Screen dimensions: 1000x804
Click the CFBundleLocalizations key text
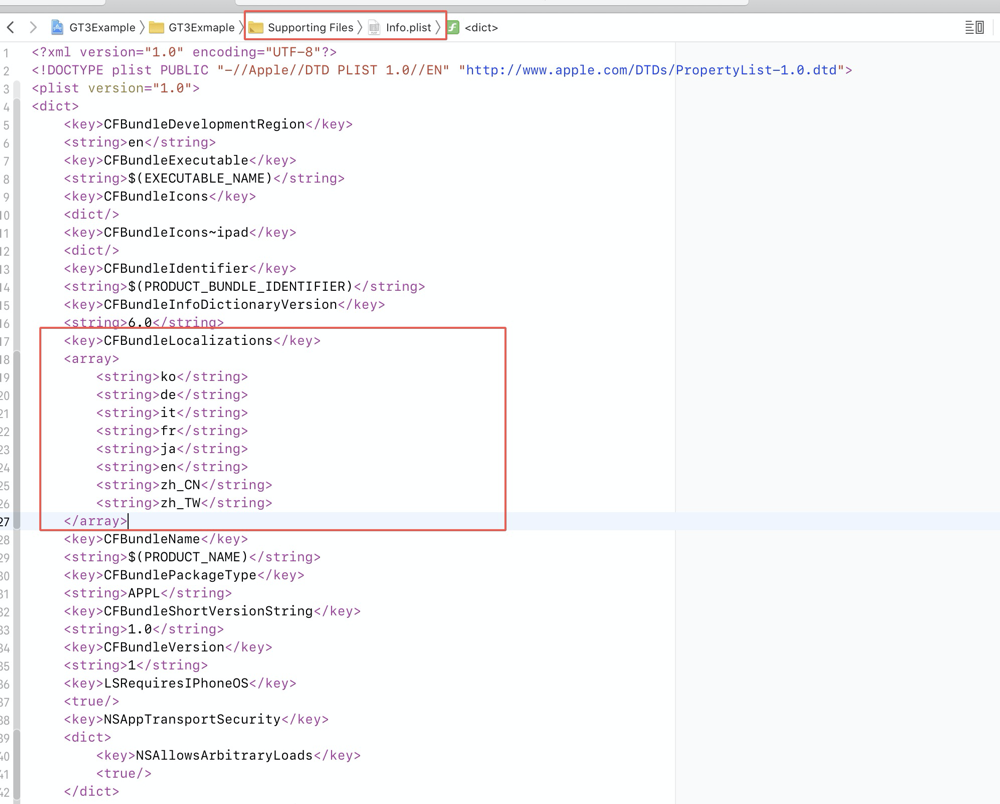click(x=188, y=341)
